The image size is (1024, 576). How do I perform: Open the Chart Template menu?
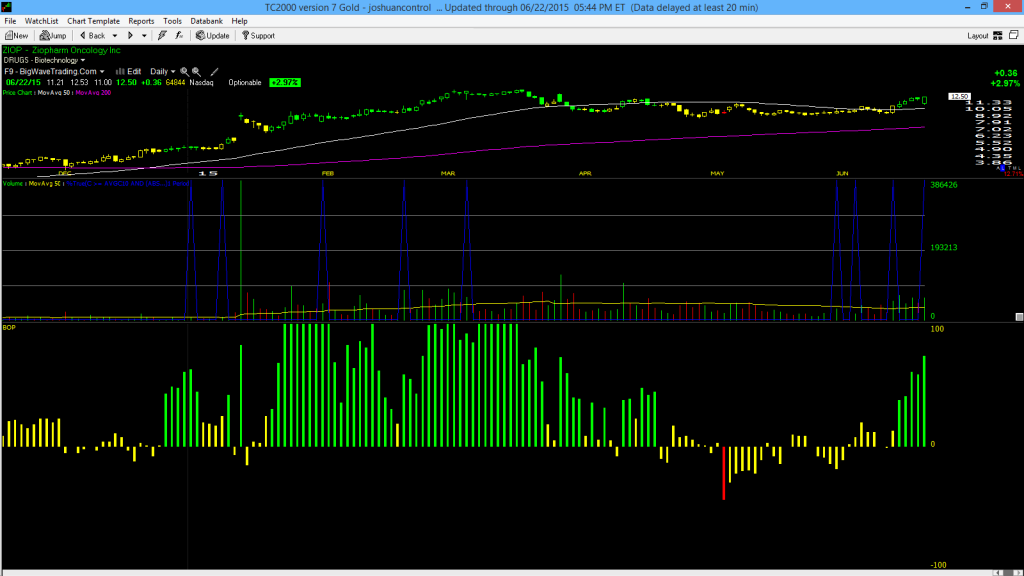pos(93,21)
